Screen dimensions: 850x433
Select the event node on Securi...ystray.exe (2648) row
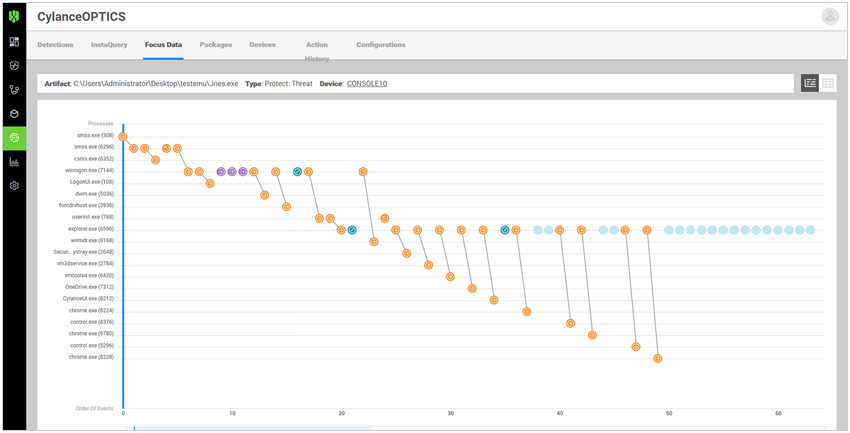[x=407, y=253]
